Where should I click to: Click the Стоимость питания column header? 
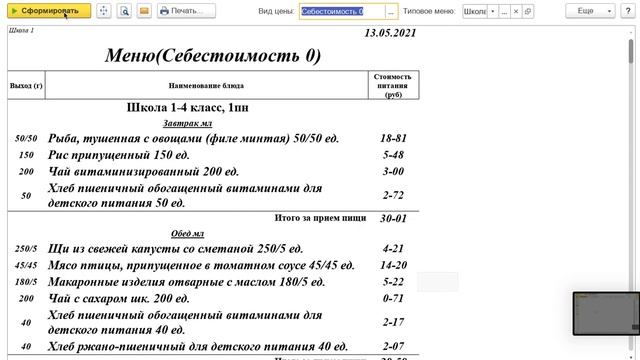393,85
